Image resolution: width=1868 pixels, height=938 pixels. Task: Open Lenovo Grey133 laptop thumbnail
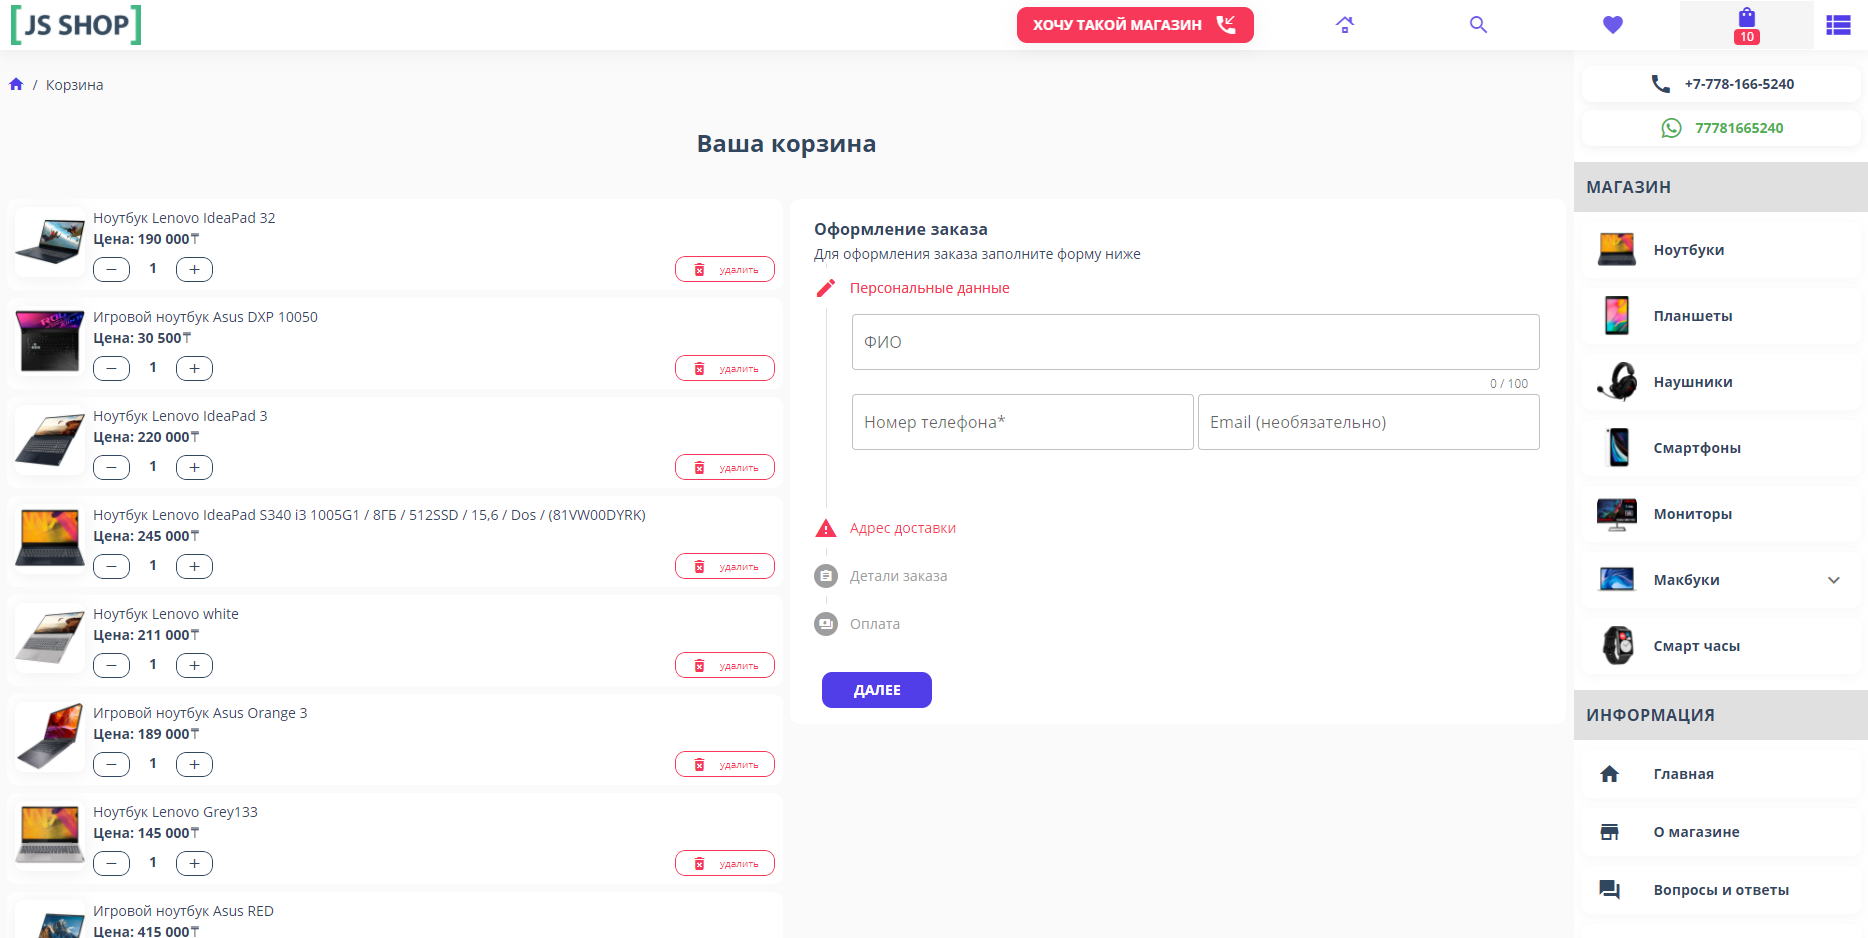point(50,836)
